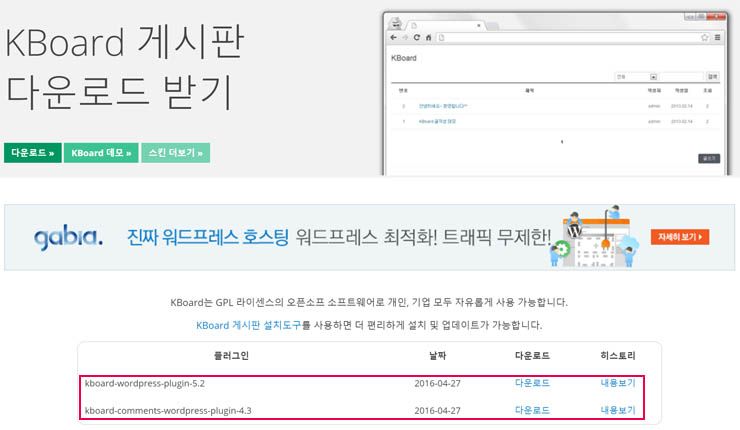This screenshot has width=740, height=430.
Task: Open the KBoard 데모 » button
Action: tap(100, 153)
